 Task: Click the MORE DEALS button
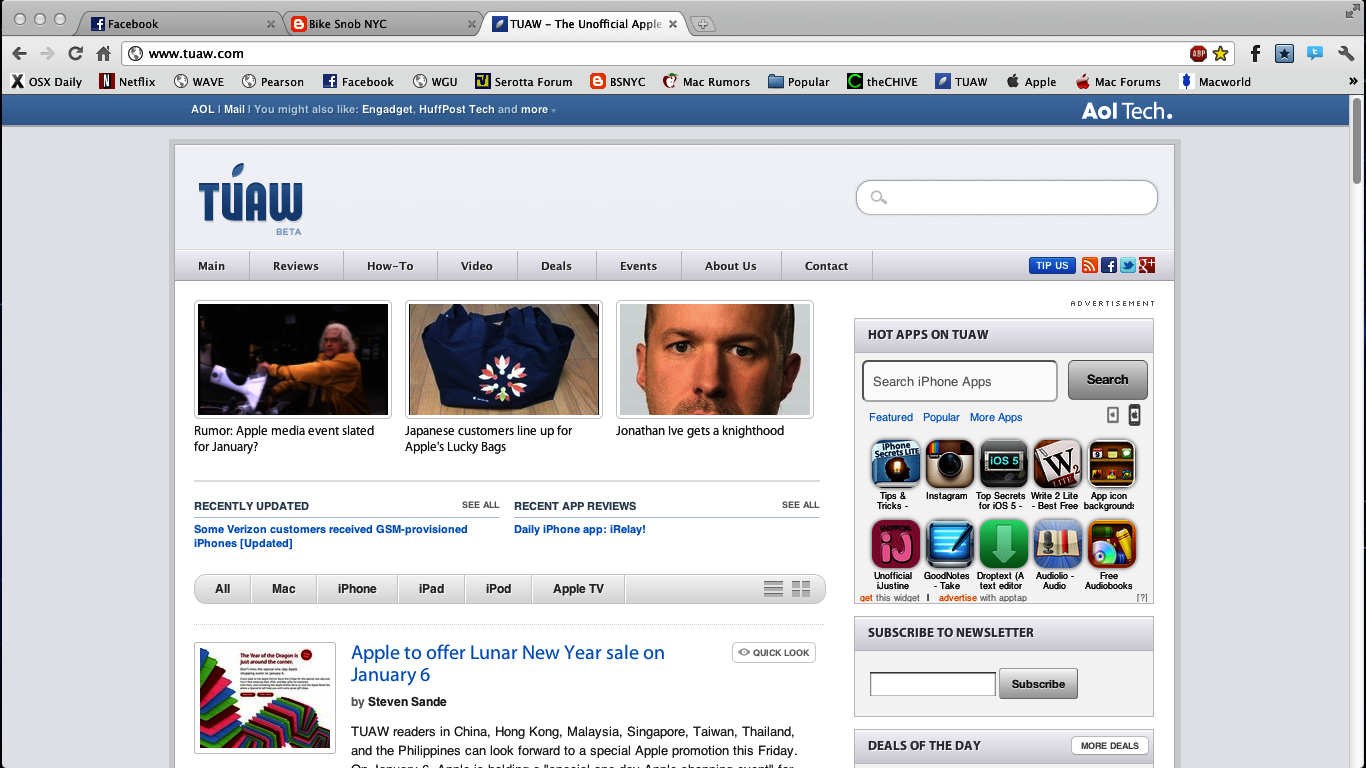point(1109,745)
